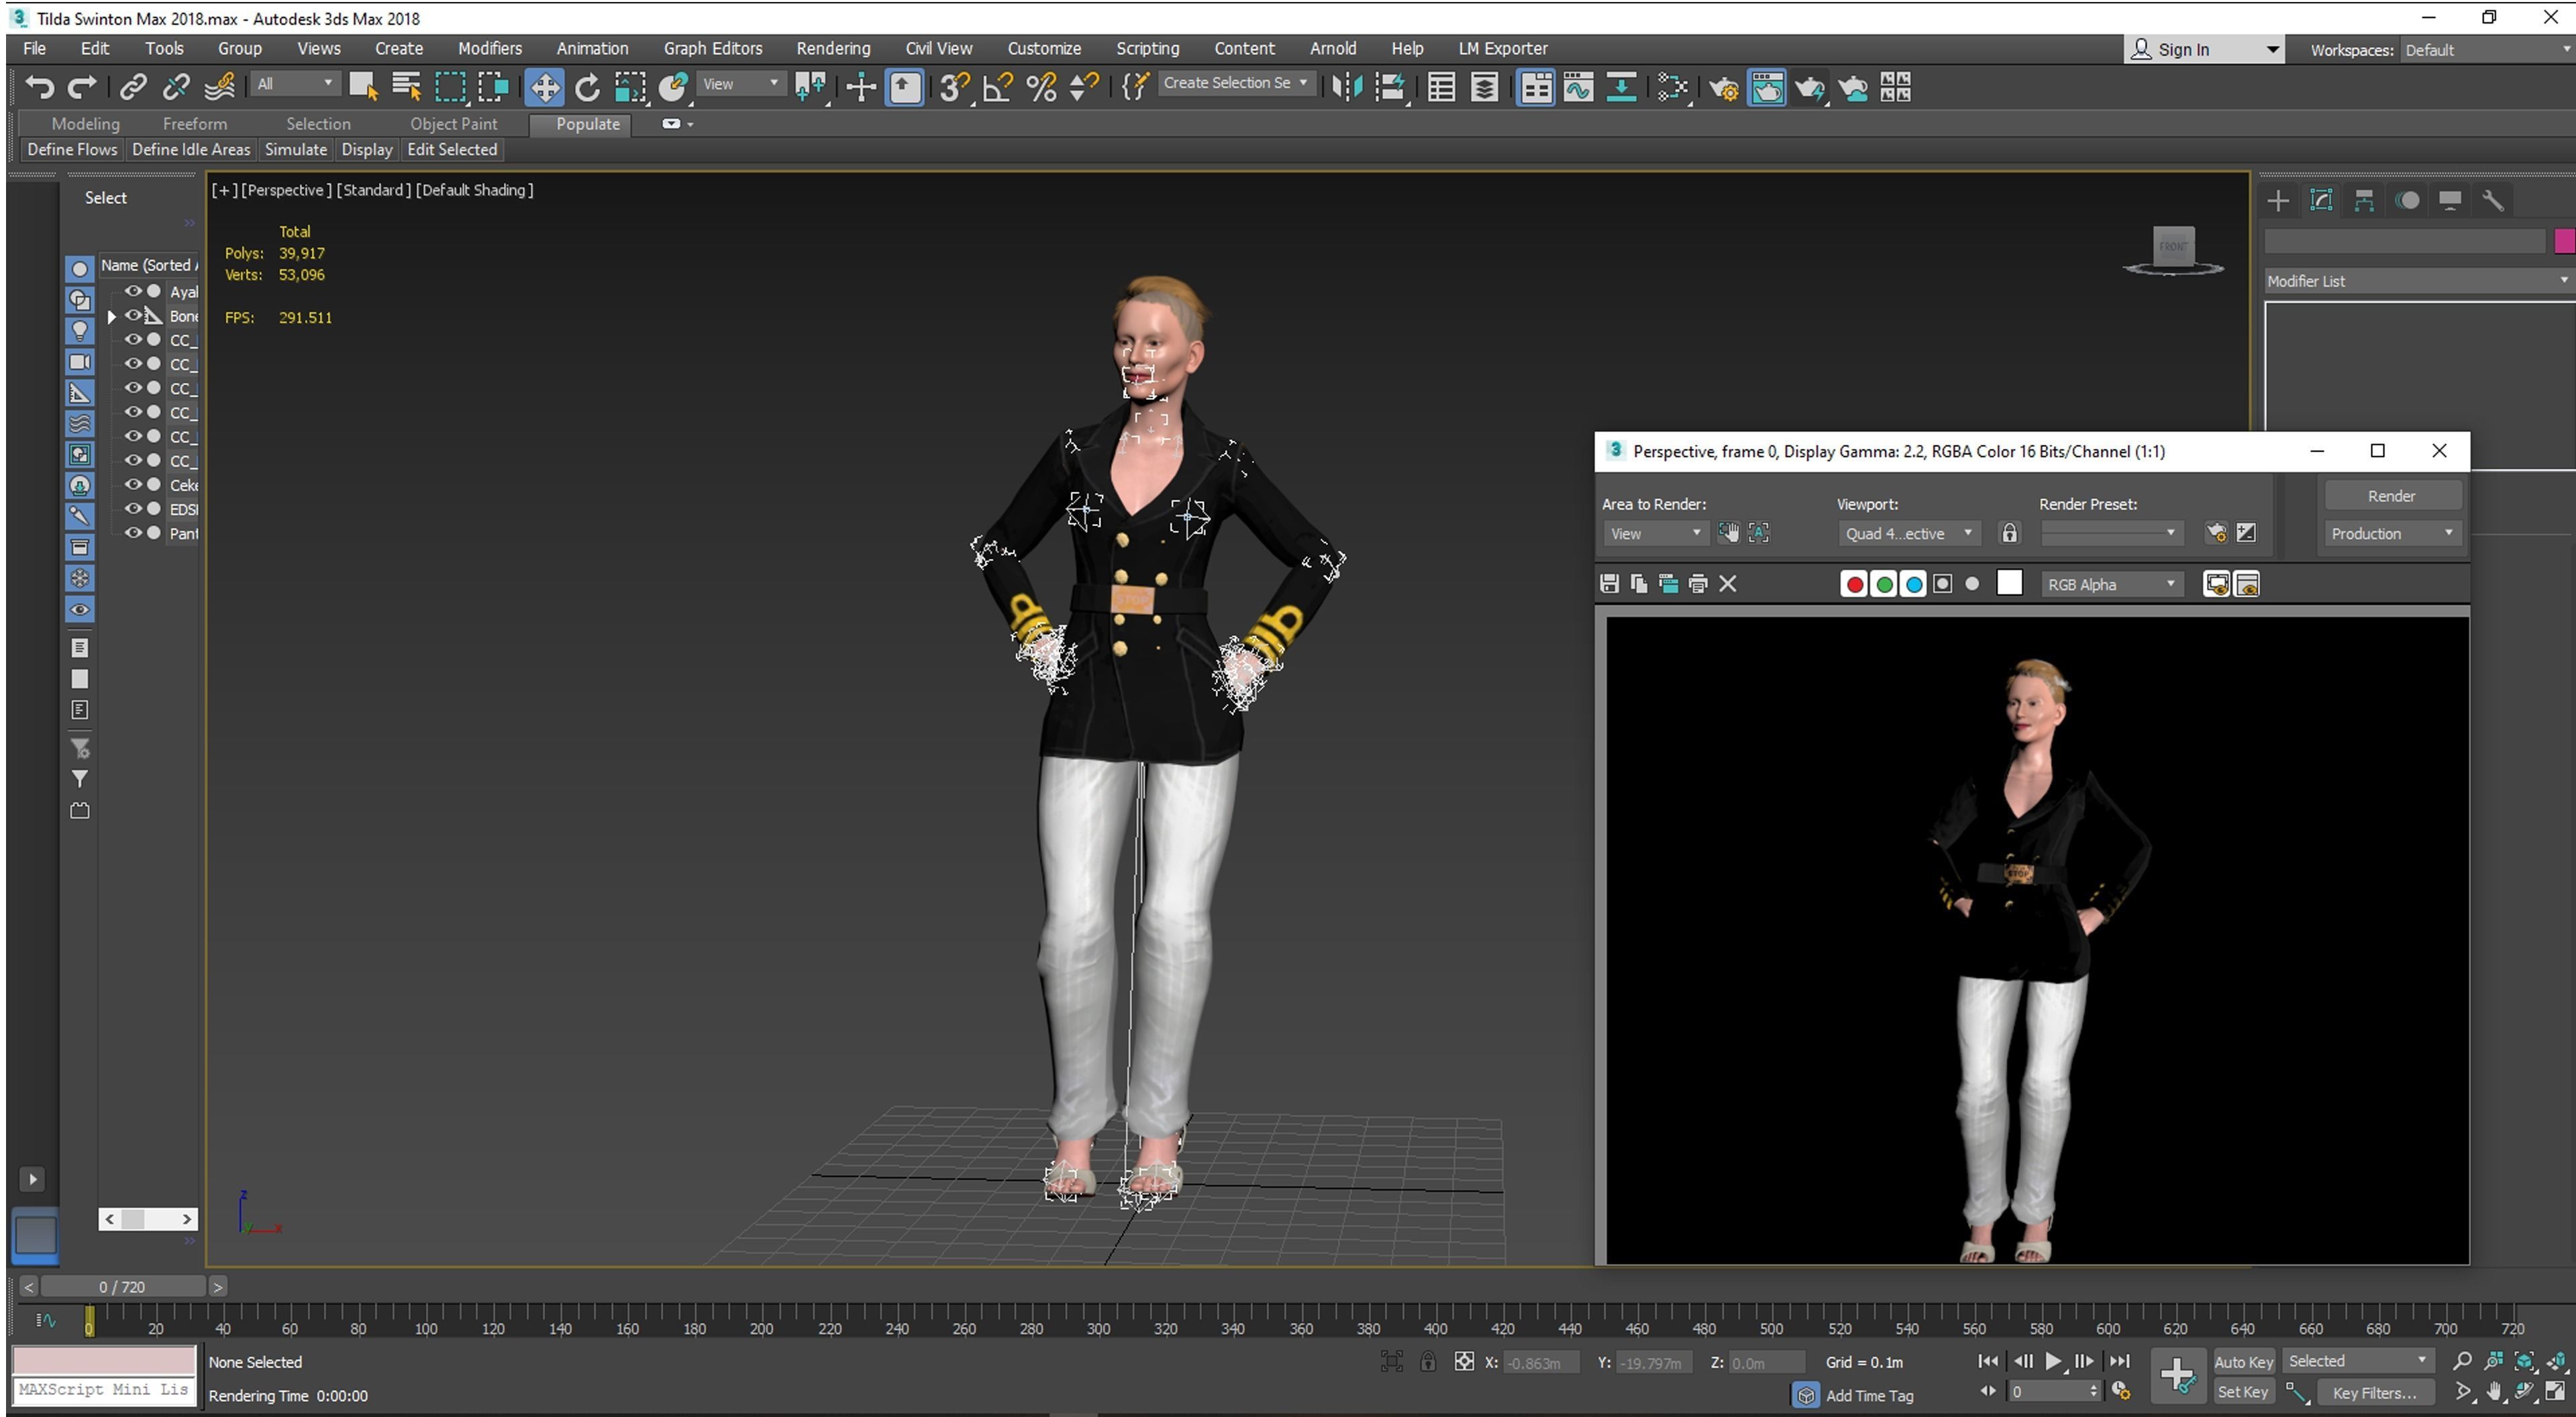Toggle visibility eye of Ceke object
2576x1417 pixels.
(x=132, y=484)
